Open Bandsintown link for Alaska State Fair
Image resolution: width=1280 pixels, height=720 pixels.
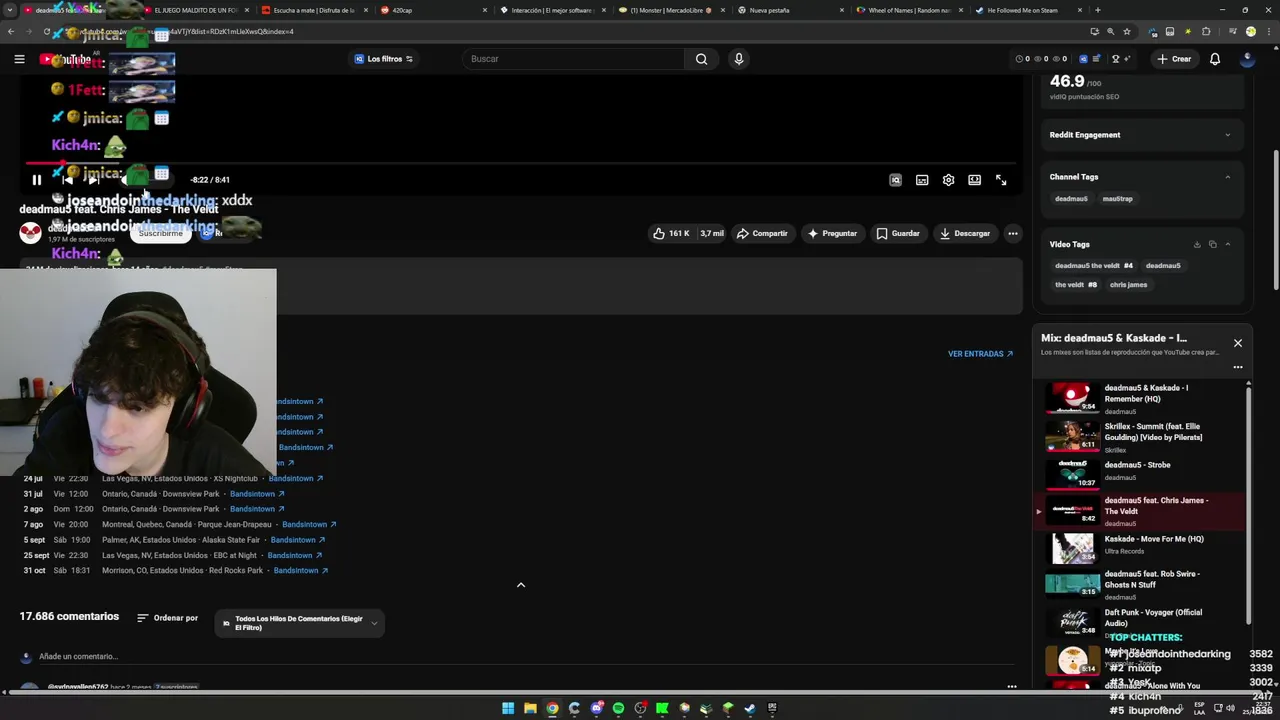[x=298, y=540]
